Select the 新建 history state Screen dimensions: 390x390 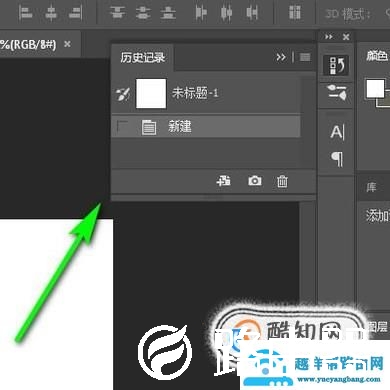click(206, 127)
